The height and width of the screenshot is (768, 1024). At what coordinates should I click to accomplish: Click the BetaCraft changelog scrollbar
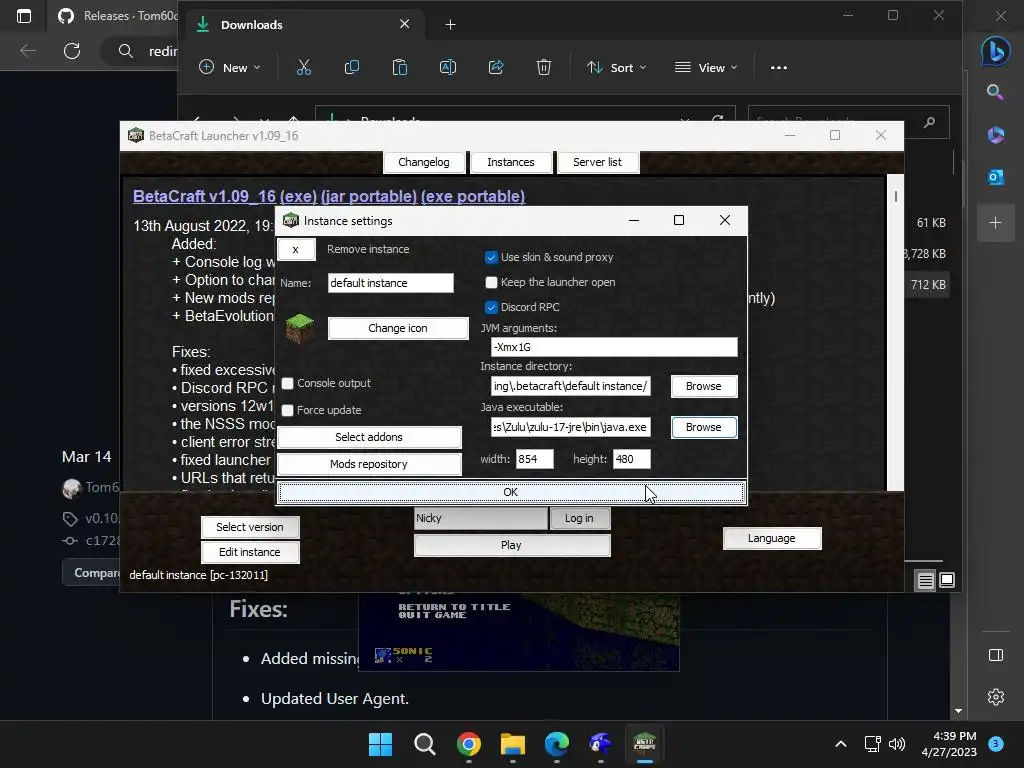point(896,332)
